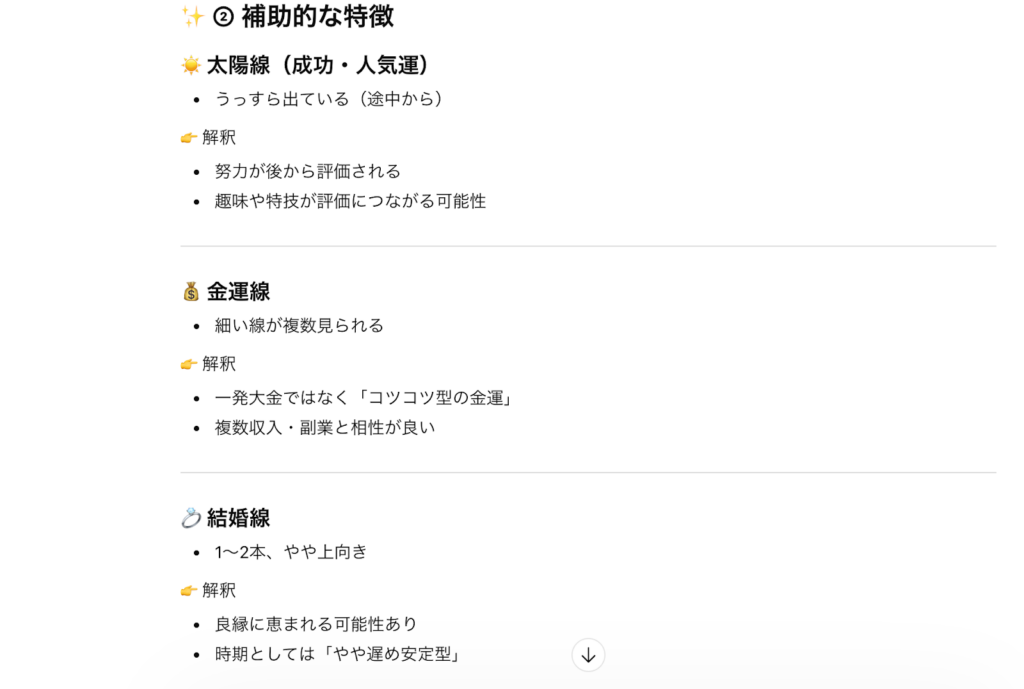Click the text 1〜2本、やや上向き
The width and height of the screenshot is (1024, 689).
pyautogui.click(x=290, y=551)
